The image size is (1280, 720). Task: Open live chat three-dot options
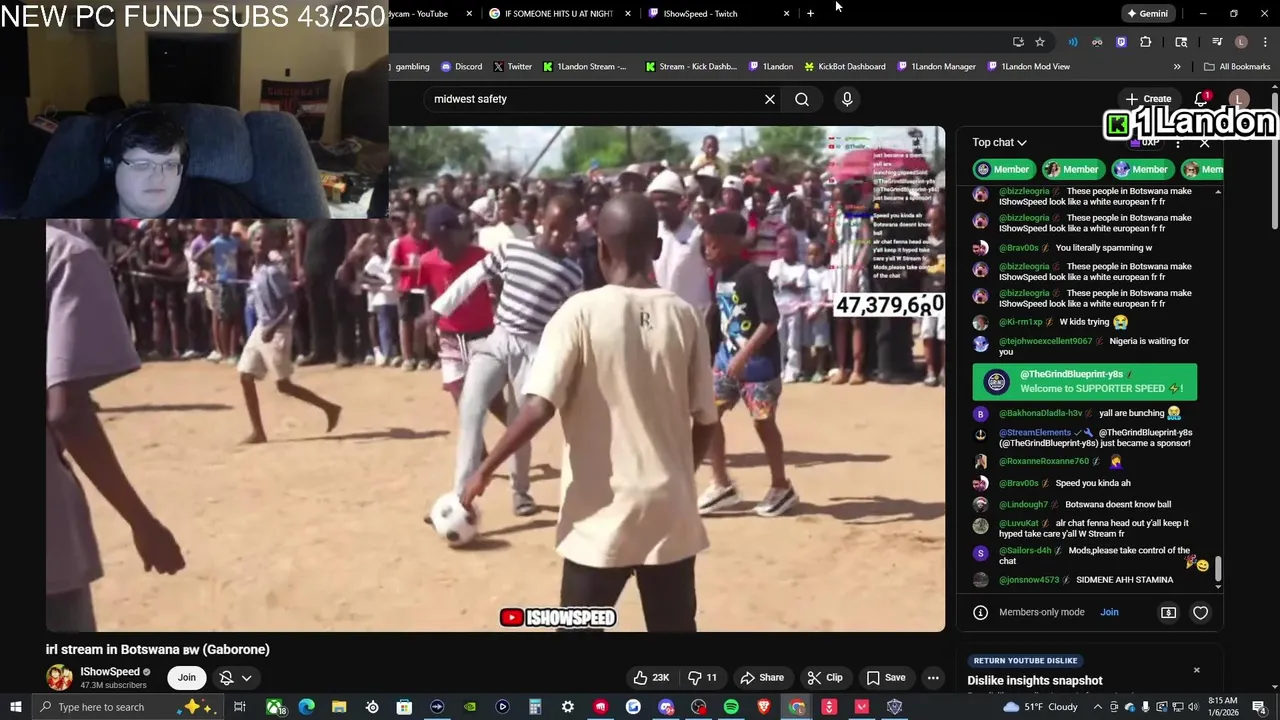[x=1178, y=143]
